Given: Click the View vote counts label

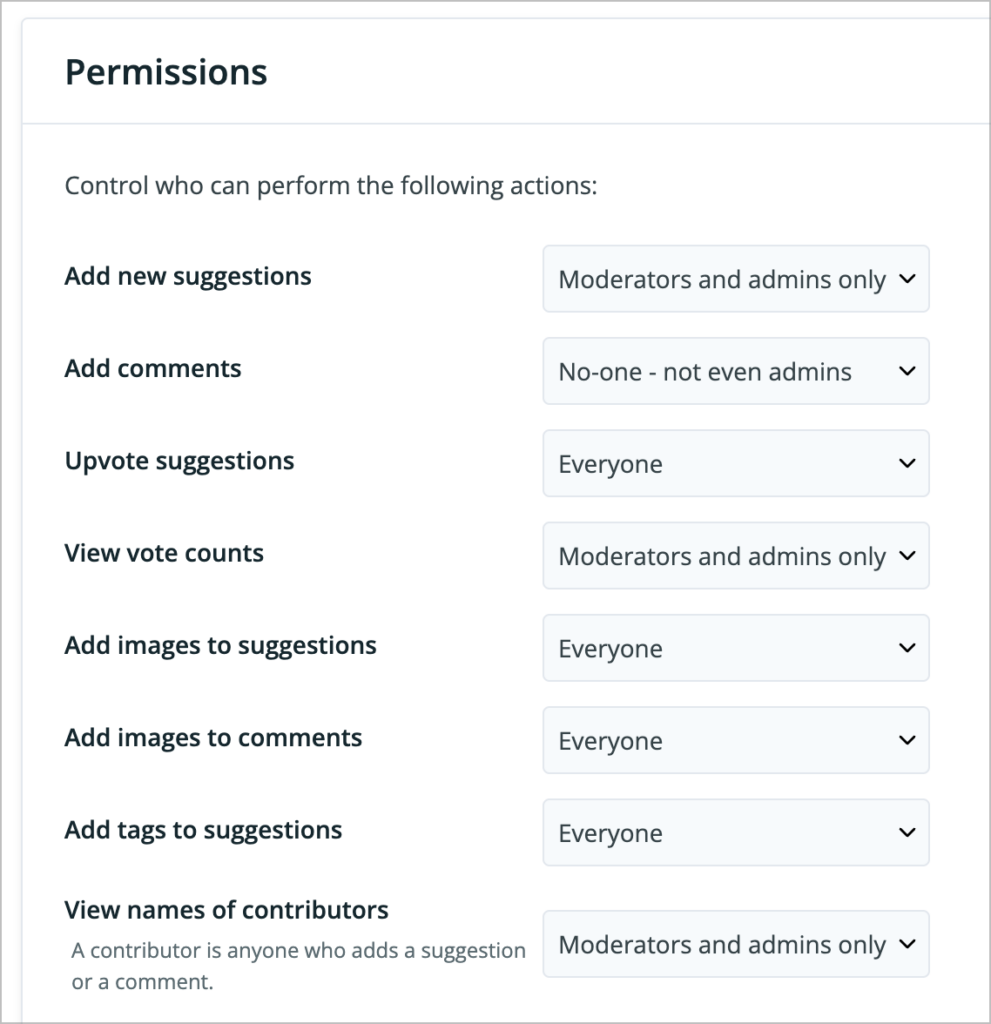Looking at the screenshot, I should tap(164, 553).
